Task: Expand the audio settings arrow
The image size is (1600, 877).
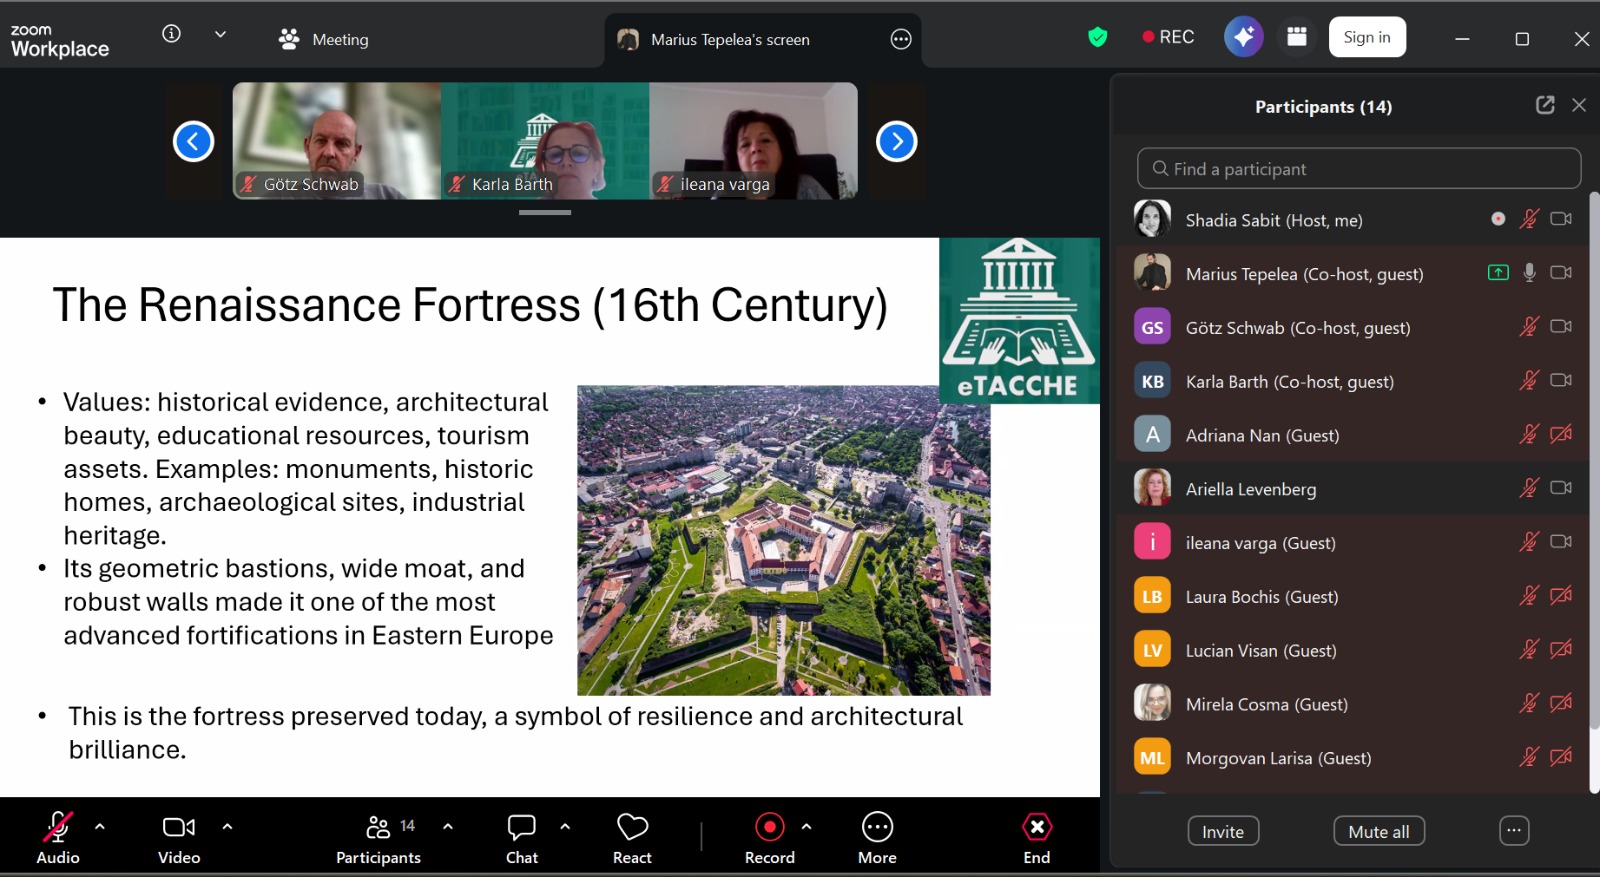Action: click(100, 827)
